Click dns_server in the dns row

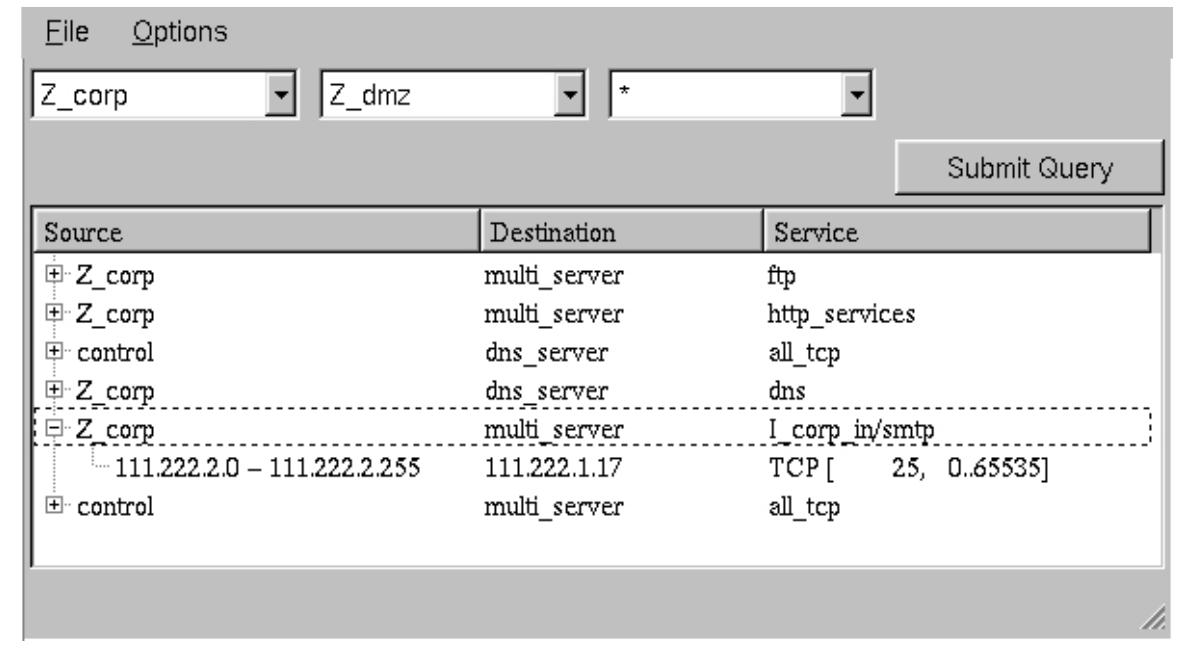pos(546,391)
